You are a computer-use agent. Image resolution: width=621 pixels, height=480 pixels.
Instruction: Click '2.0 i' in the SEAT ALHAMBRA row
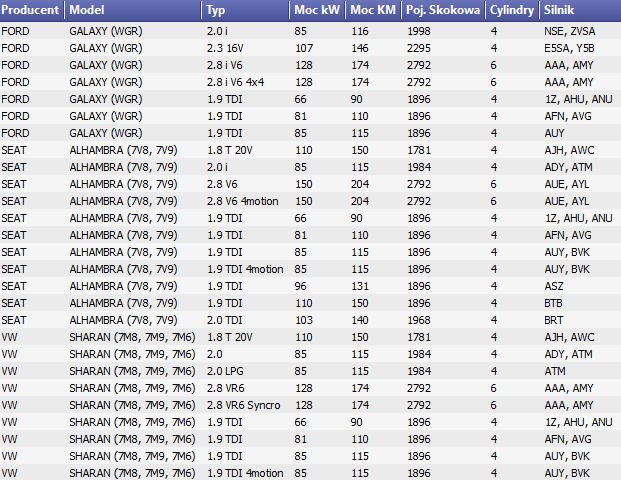(217, 168)
